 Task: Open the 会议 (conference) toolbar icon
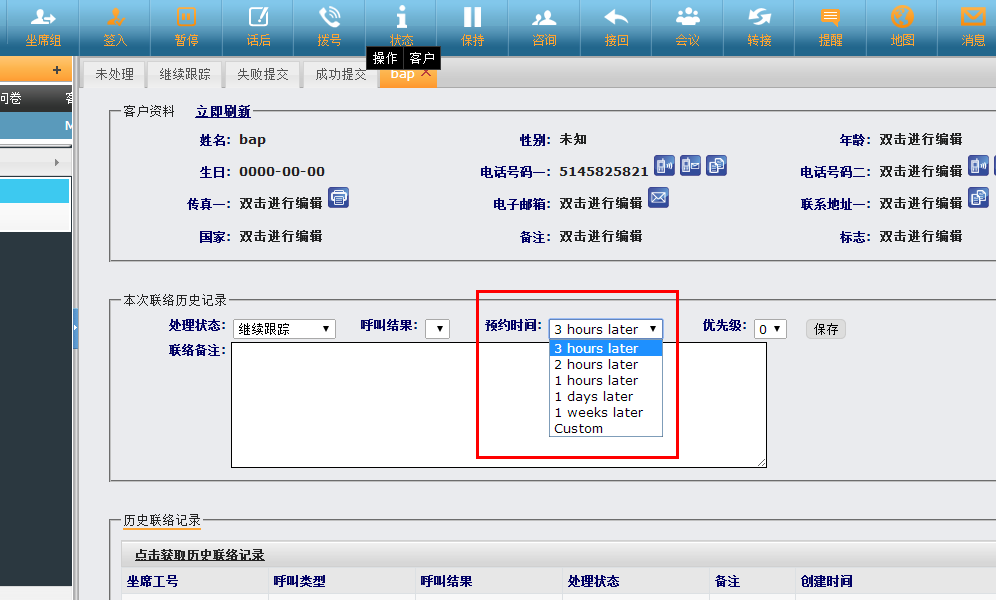coord(687,26)
